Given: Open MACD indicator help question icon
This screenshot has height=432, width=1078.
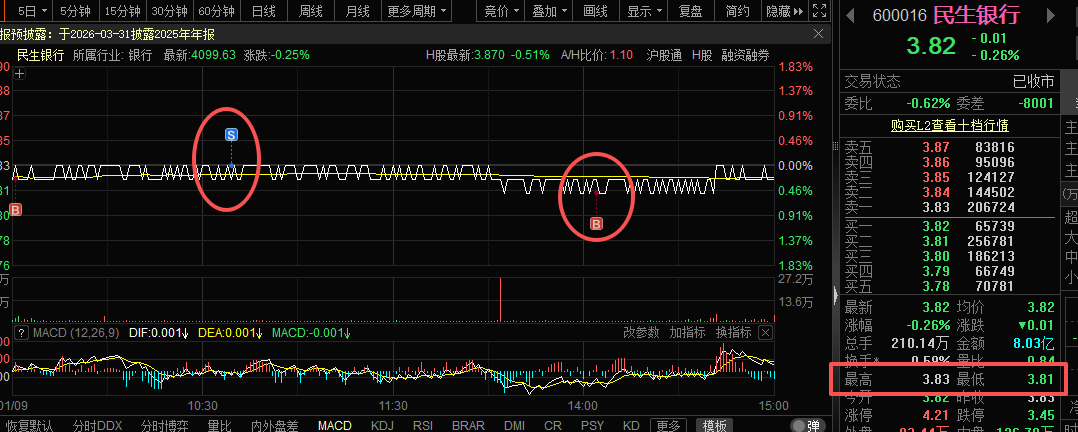Looking at the screenshot, I should coord(20,333).
